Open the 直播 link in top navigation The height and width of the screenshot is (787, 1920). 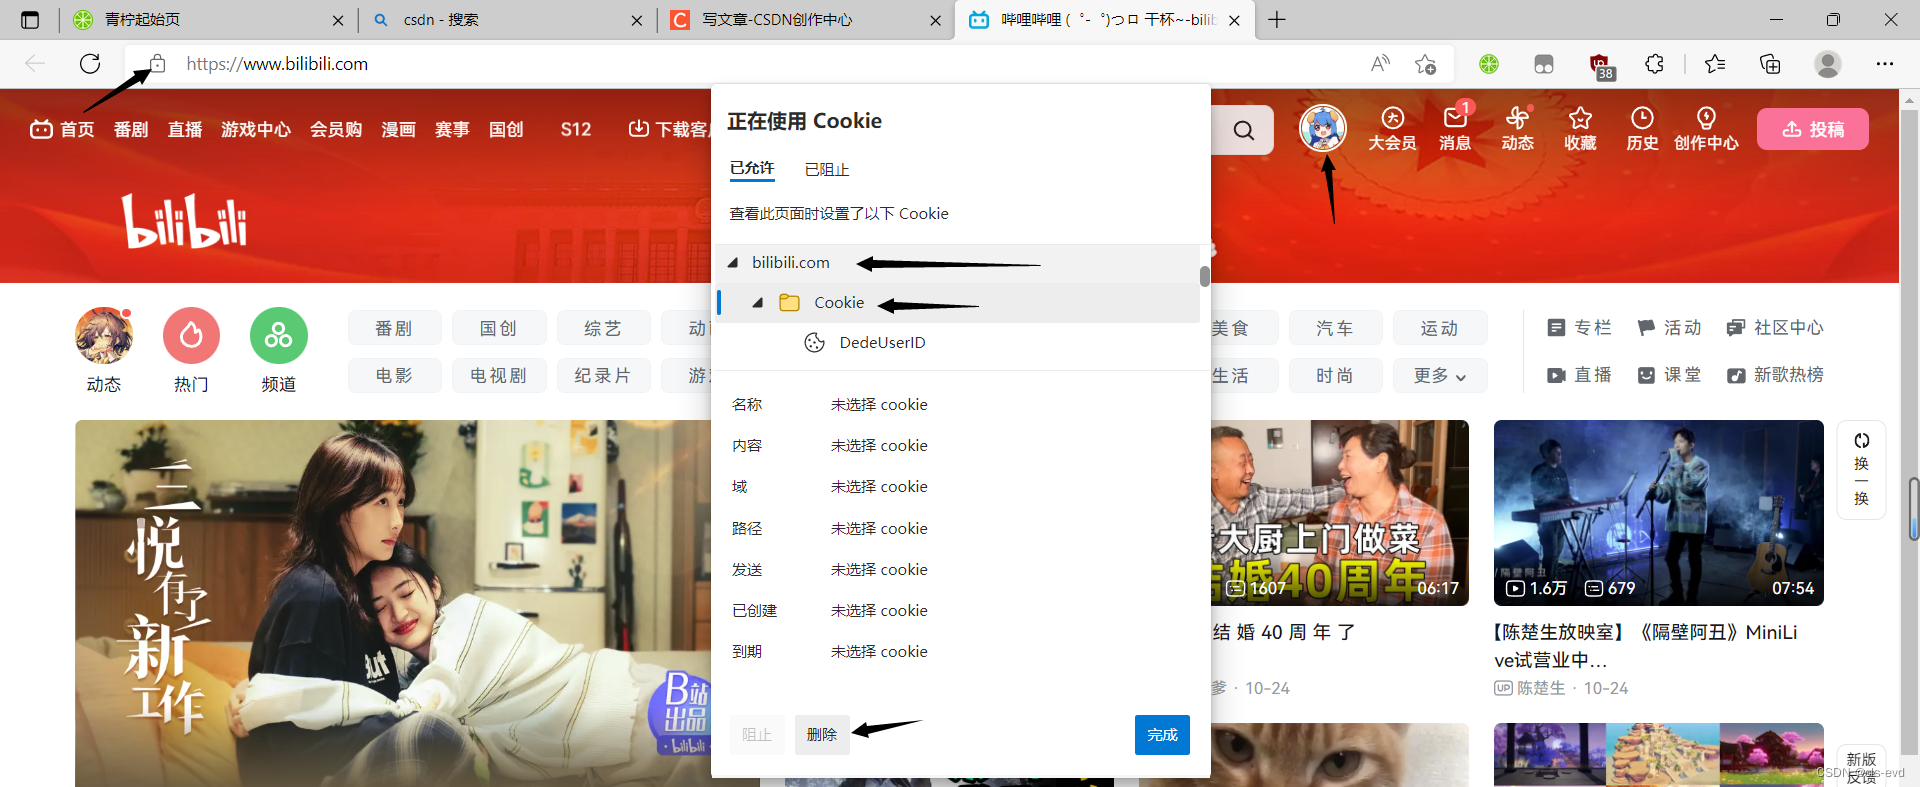click(x=185, y=130)
